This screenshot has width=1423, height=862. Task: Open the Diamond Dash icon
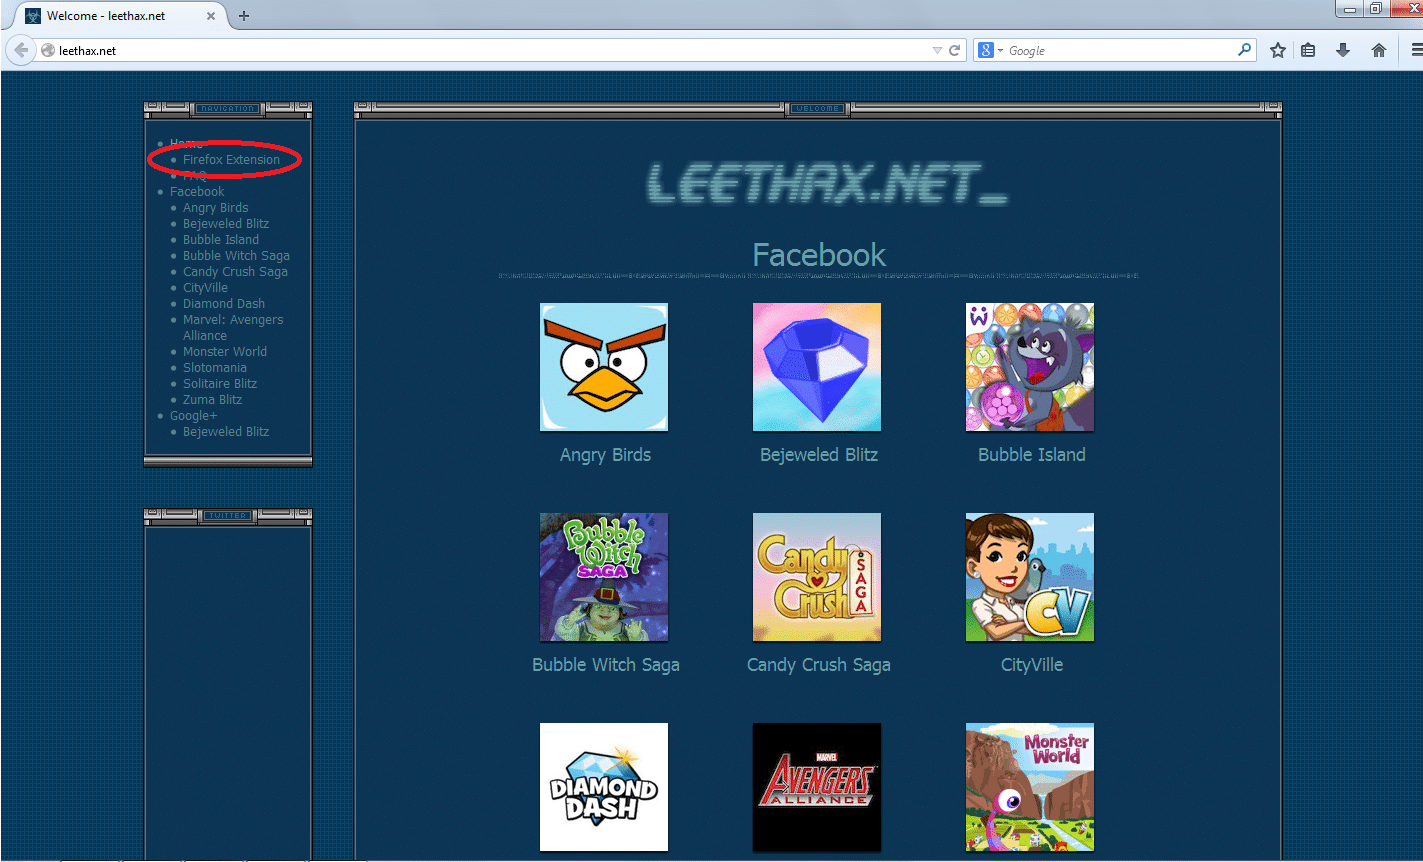pos(604,787)
